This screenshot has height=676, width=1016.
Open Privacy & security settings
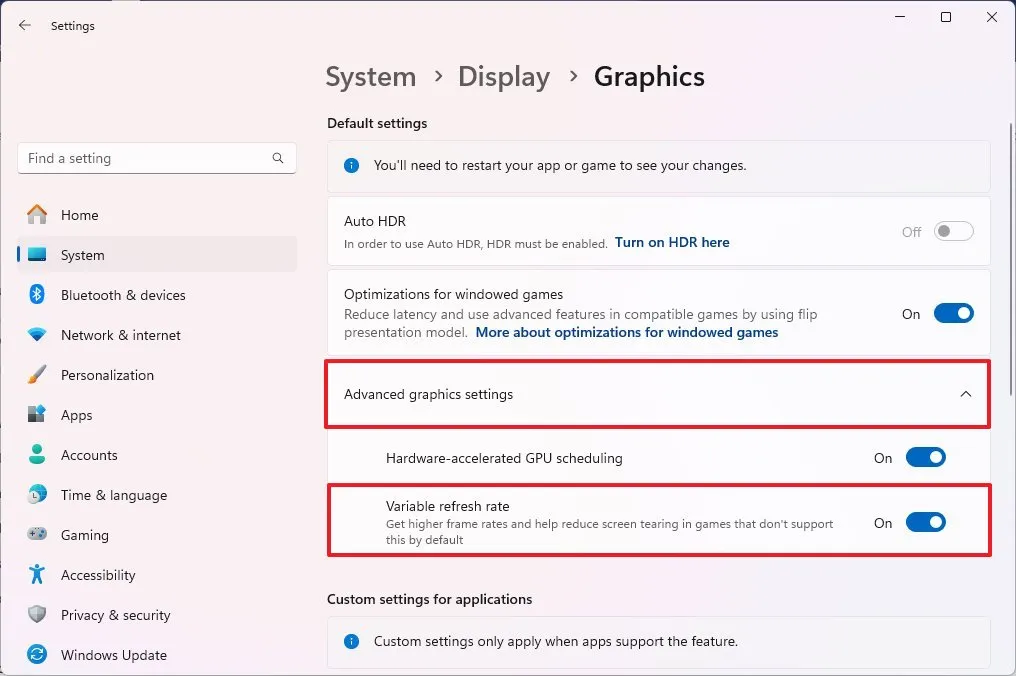click(x=116, y=615)
